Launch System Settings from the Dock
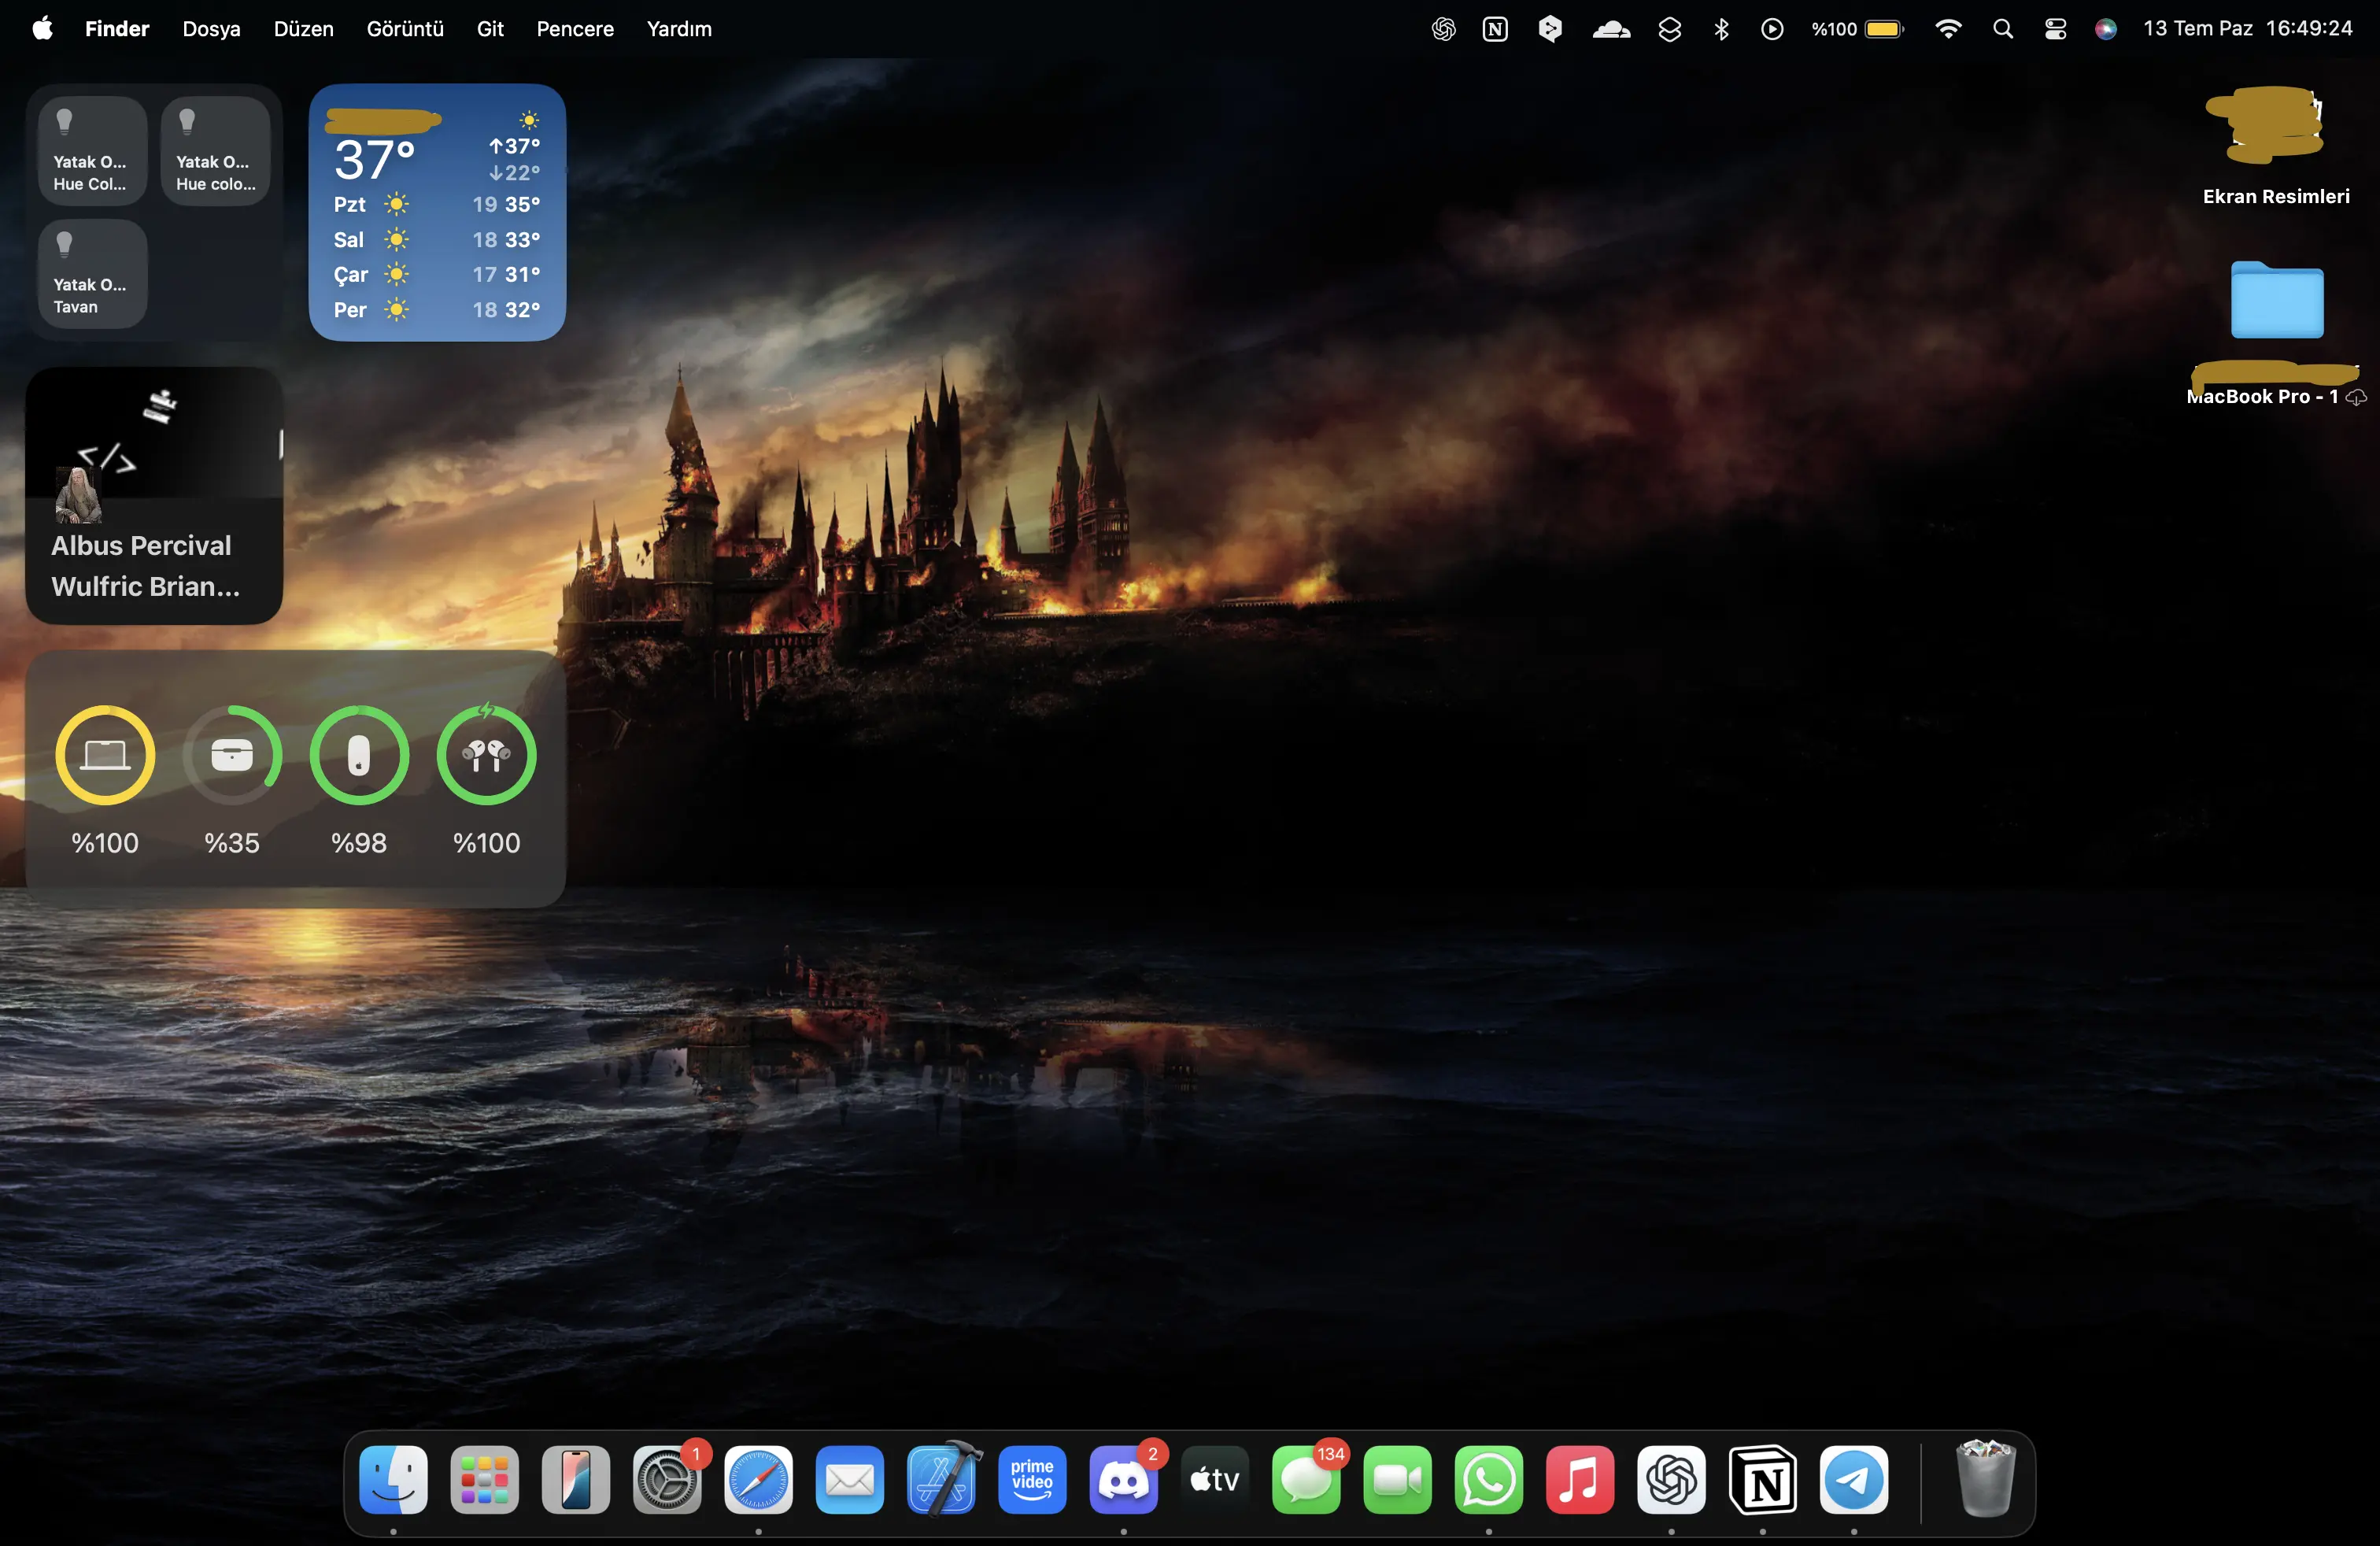 click(667, 1479)
